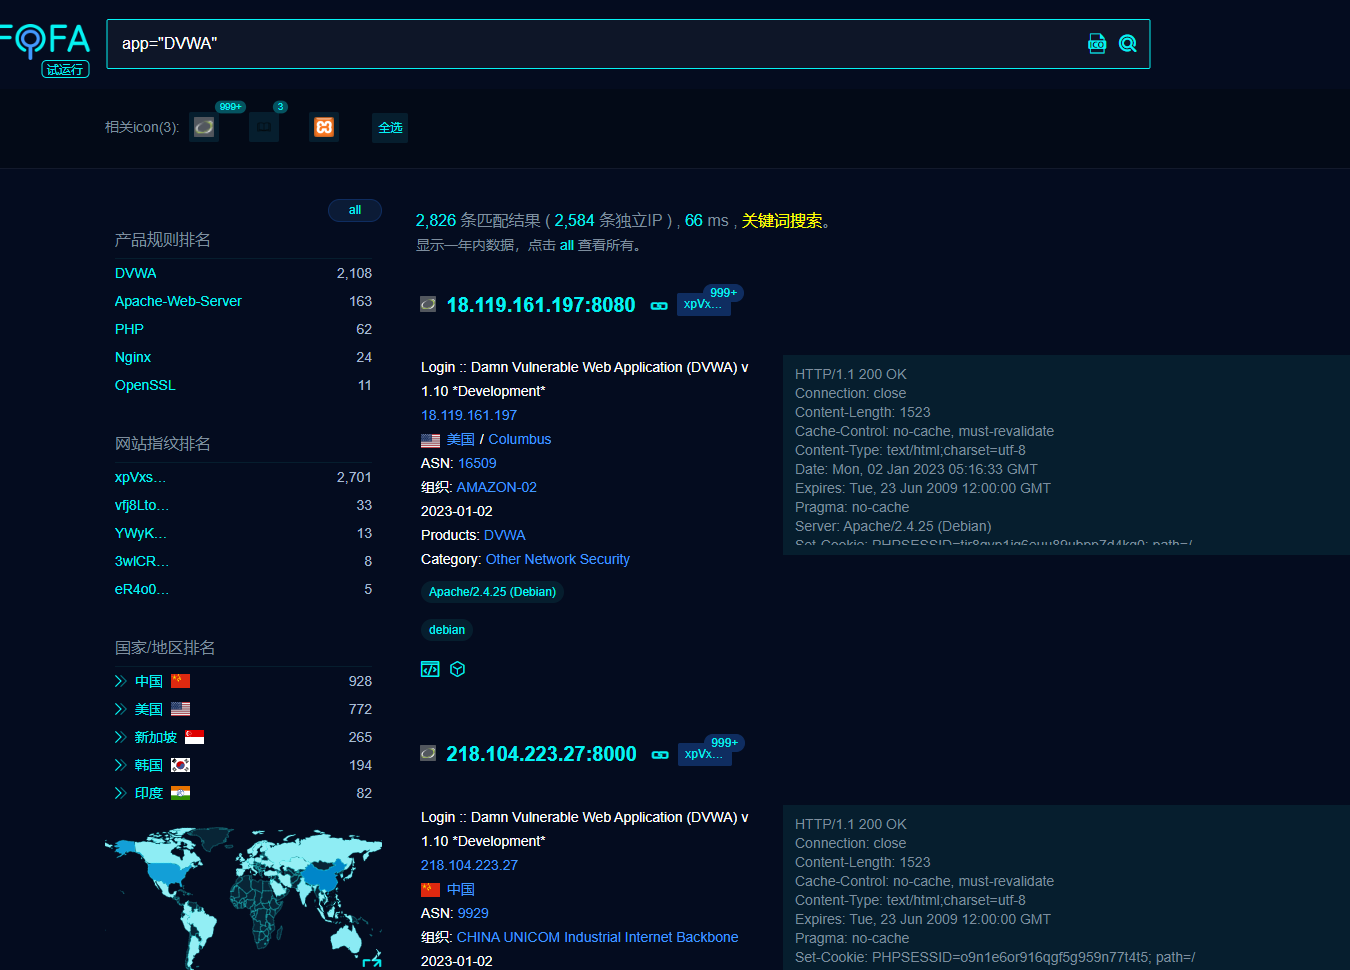
Task: Filter by DVWA in product ranking
Action: (x=136, y=273)
